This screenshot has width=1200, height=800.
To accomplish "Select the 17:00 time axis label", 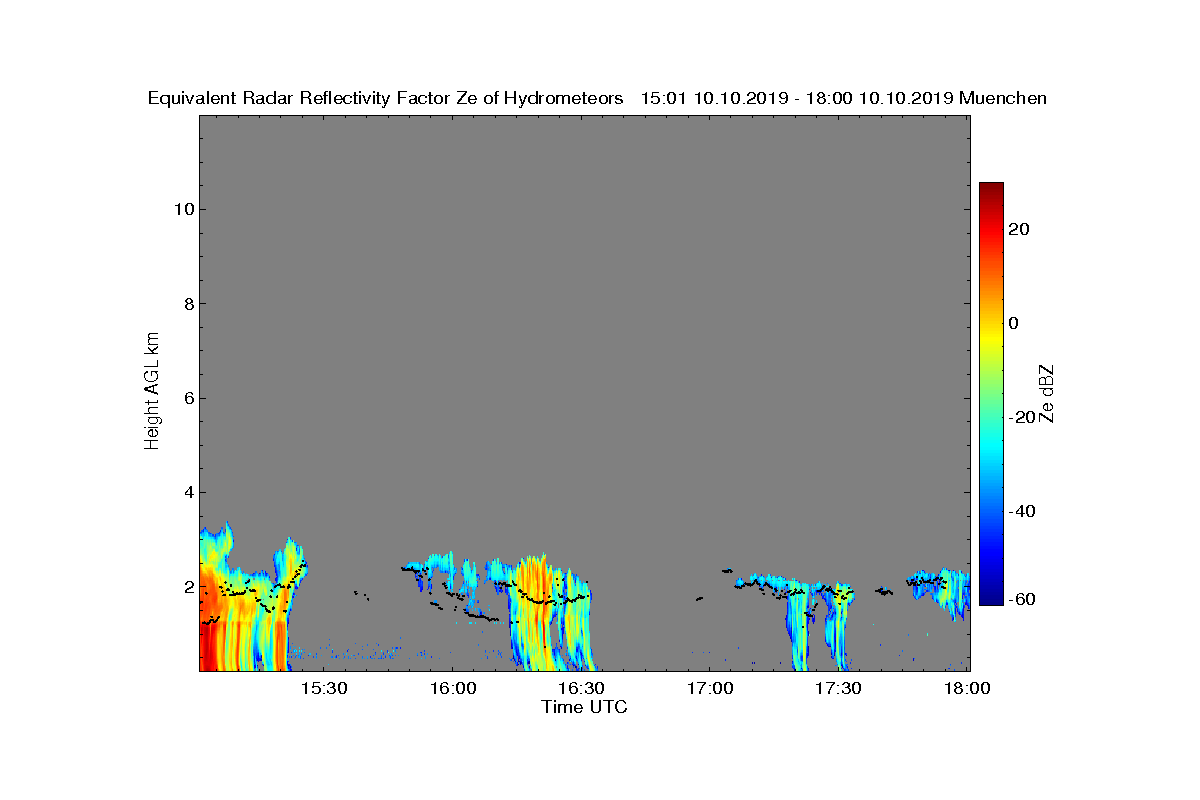I will coord(710,689).
